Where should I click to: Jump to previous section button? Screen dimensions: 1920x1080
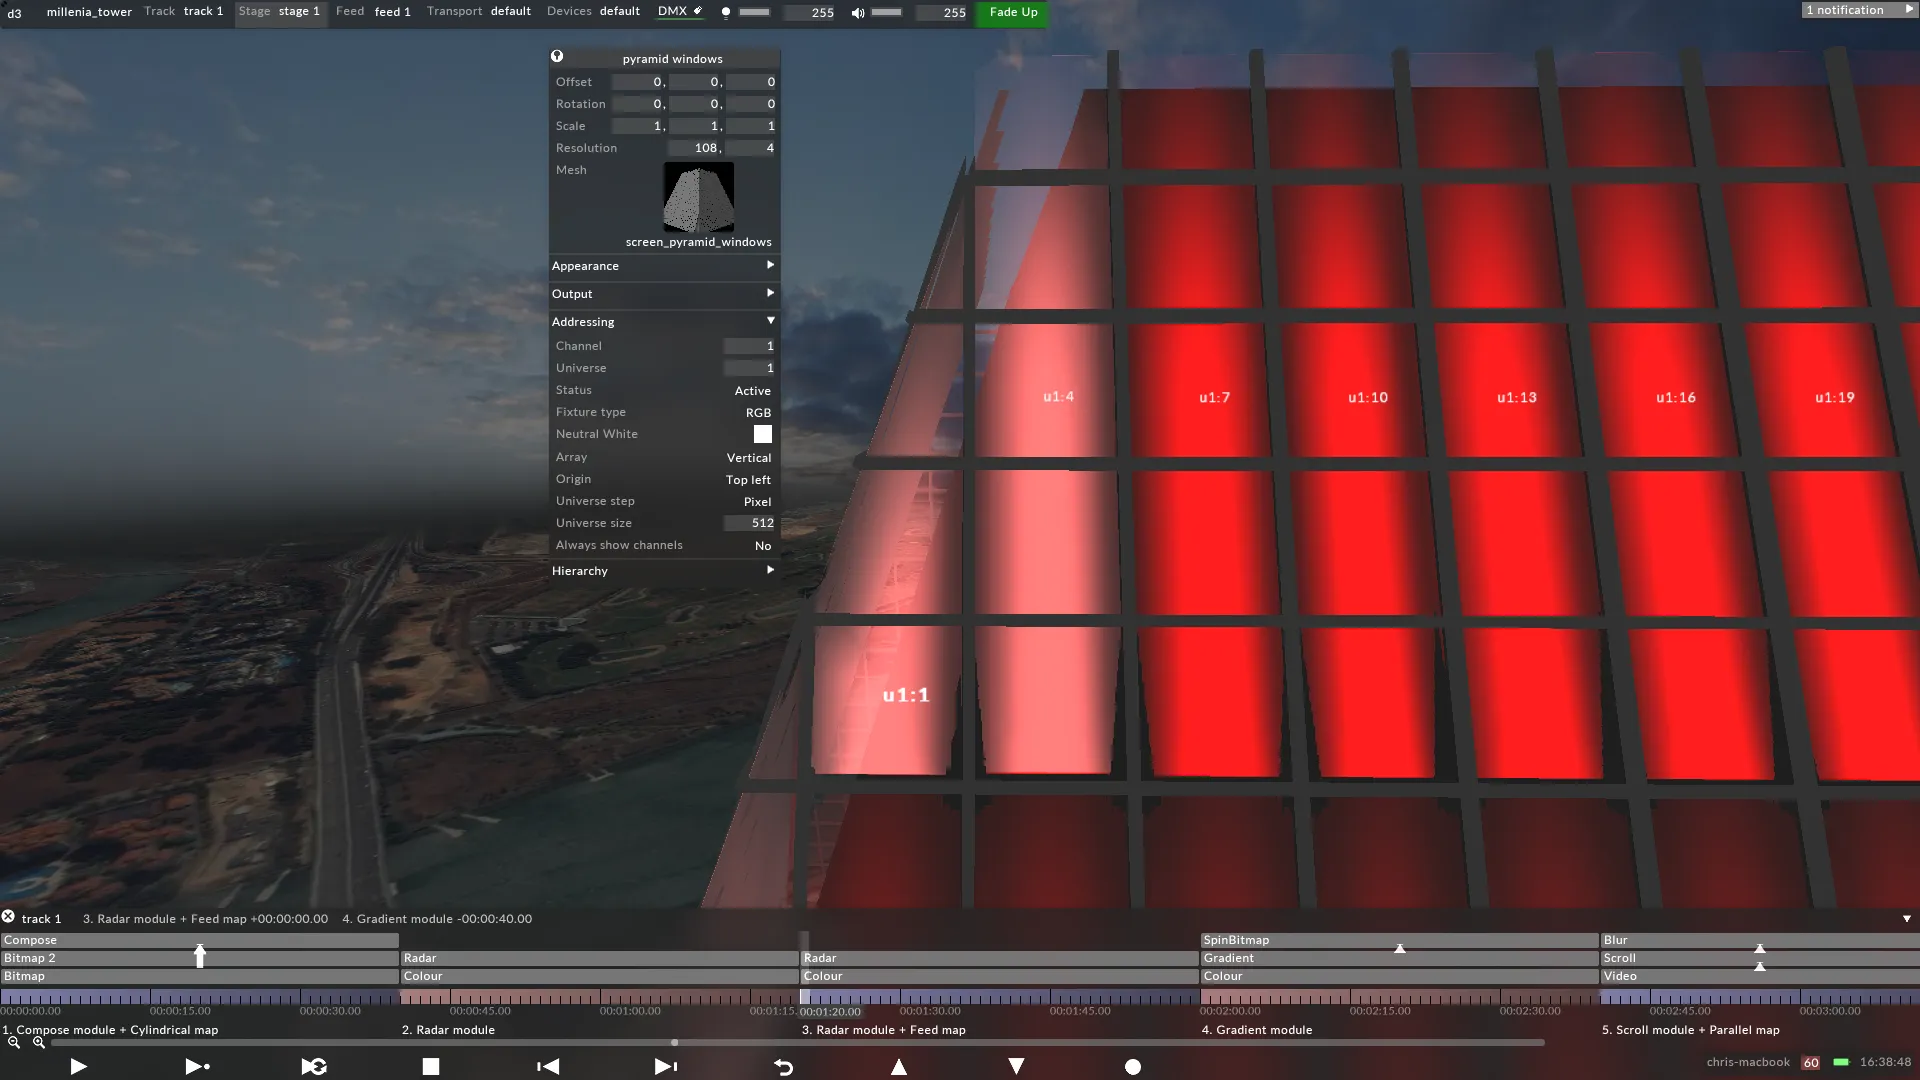[548, 1067]
